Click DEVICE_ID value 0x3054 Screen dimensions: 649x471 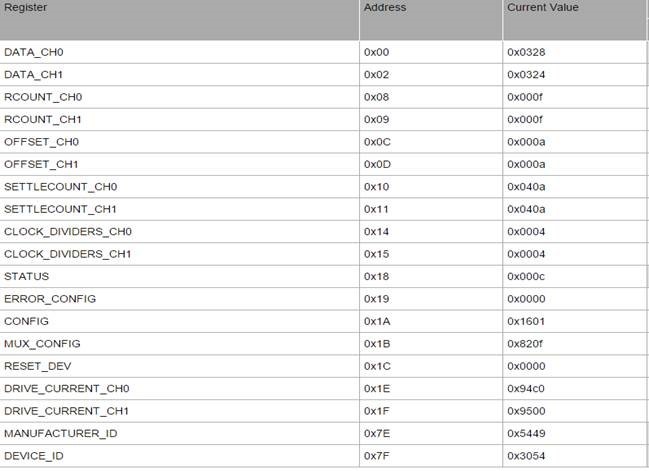click(x=526, y=456)
